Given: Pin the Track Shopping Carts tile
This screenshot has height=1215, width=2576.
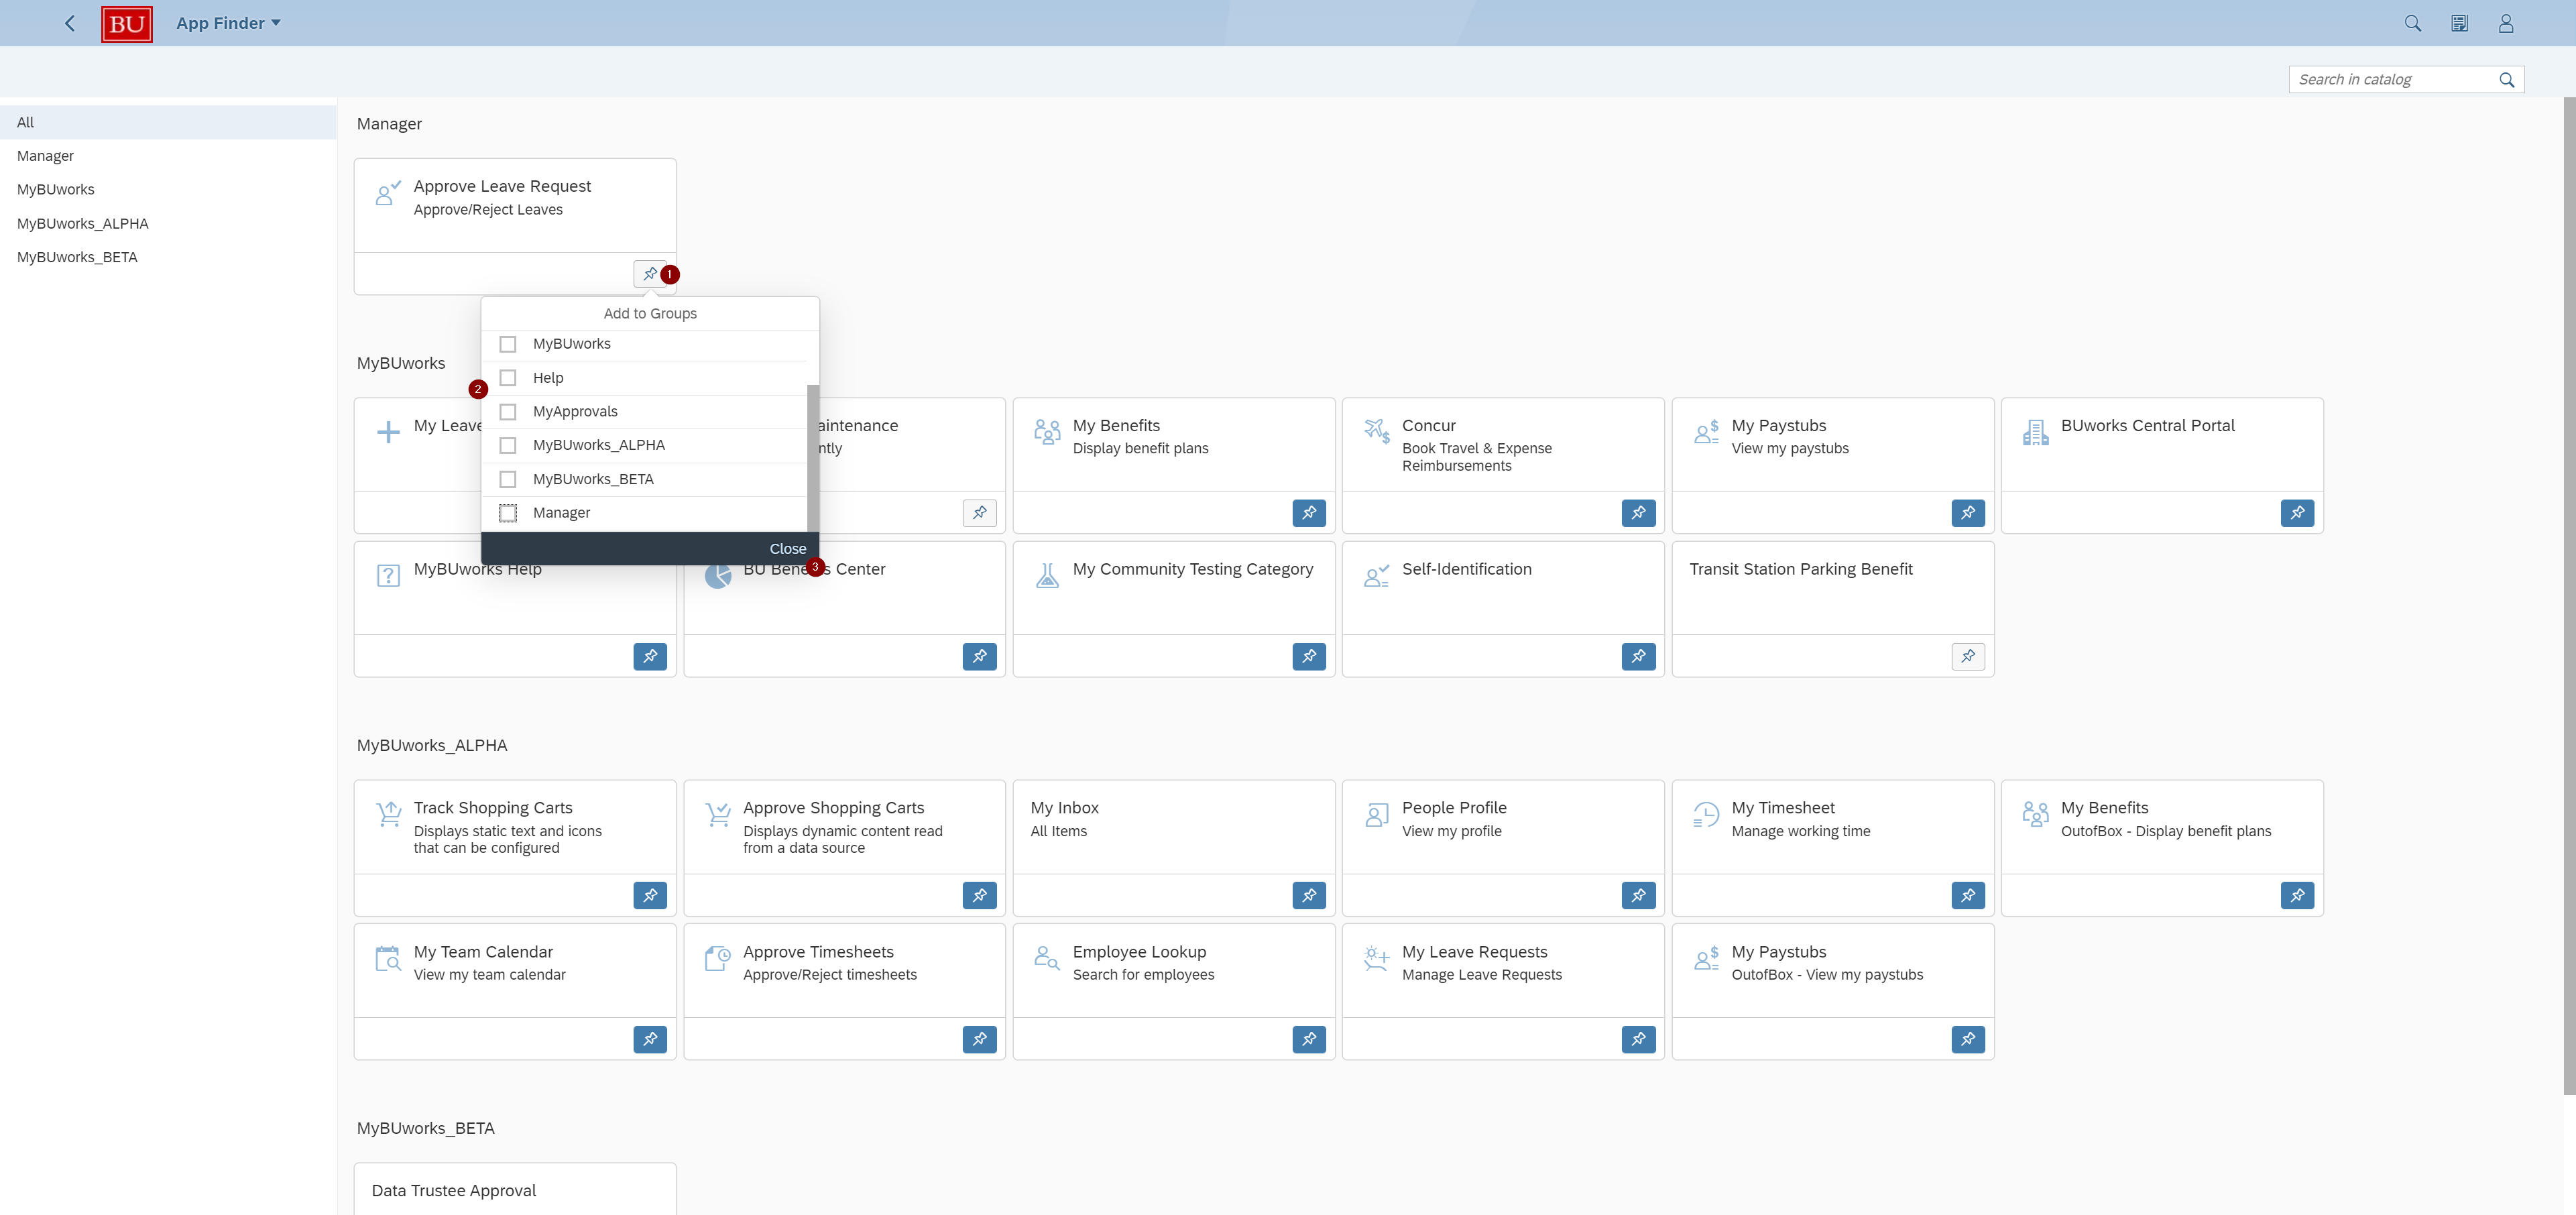Looking at the screenshot, I should 650,896.
